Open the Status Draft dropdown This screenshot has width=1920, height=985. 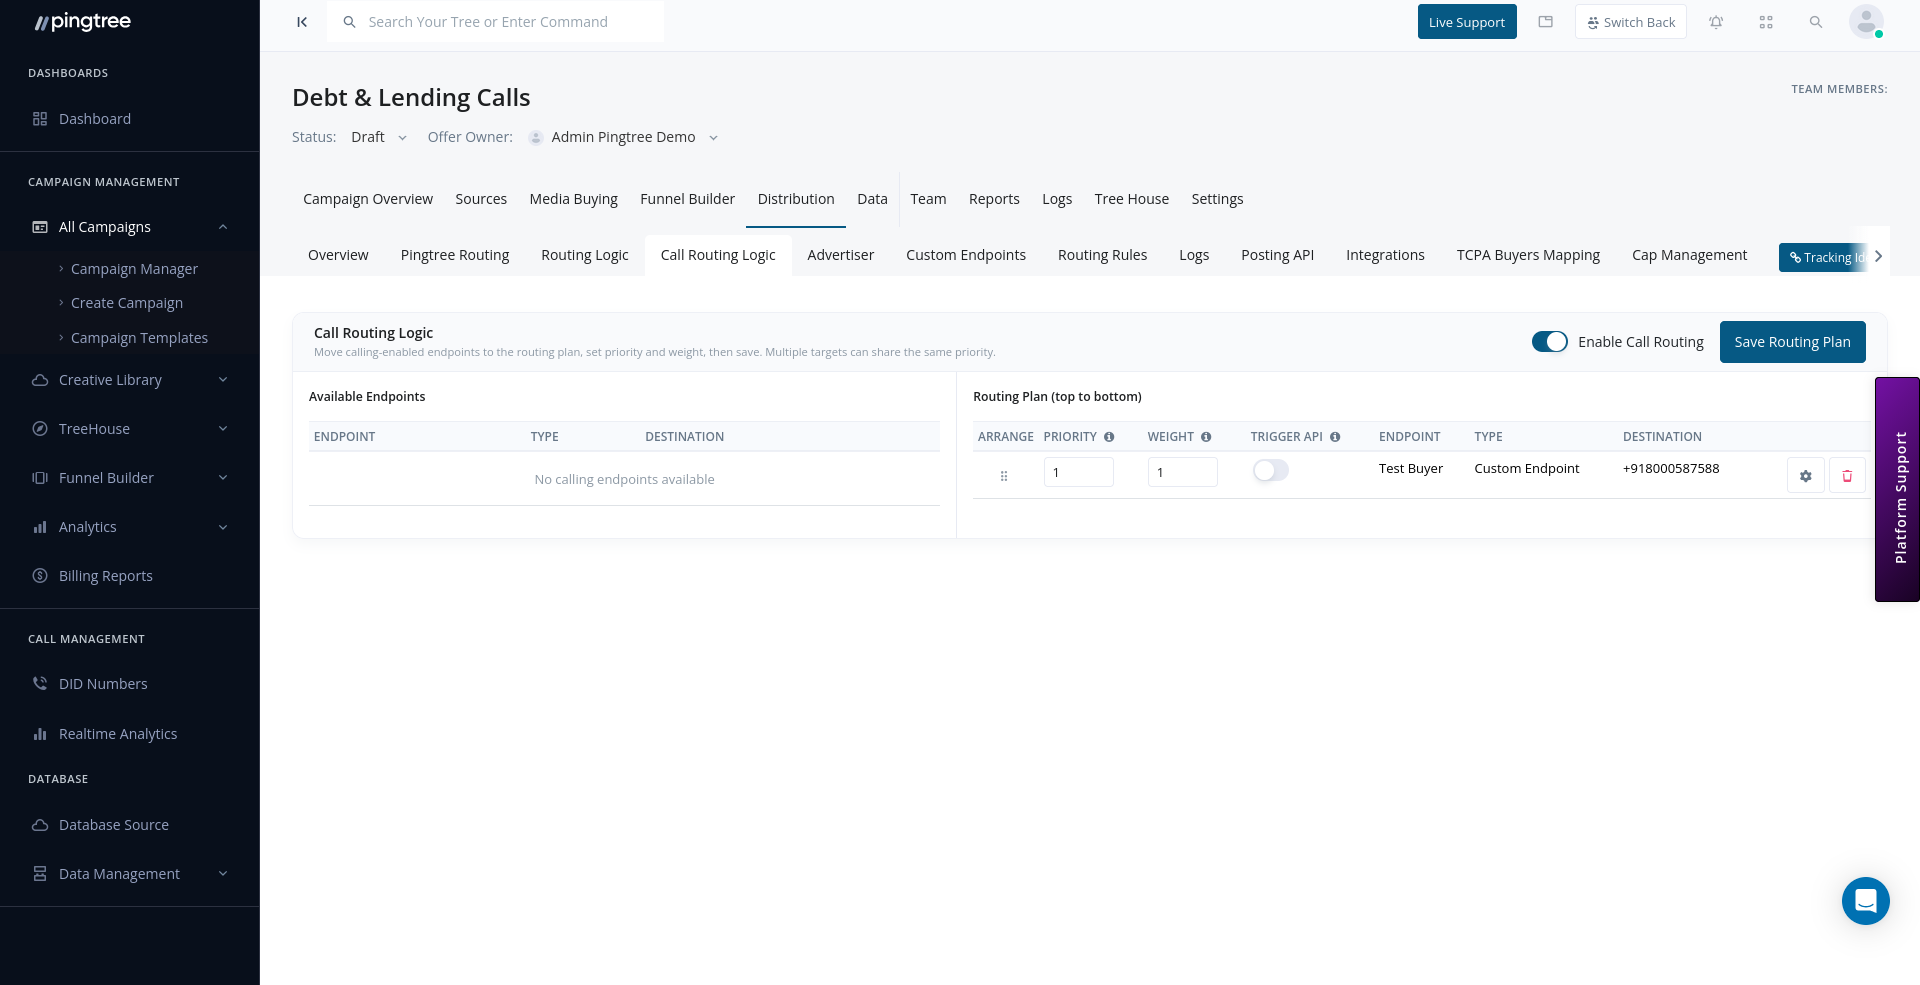[x=378, y=137]
